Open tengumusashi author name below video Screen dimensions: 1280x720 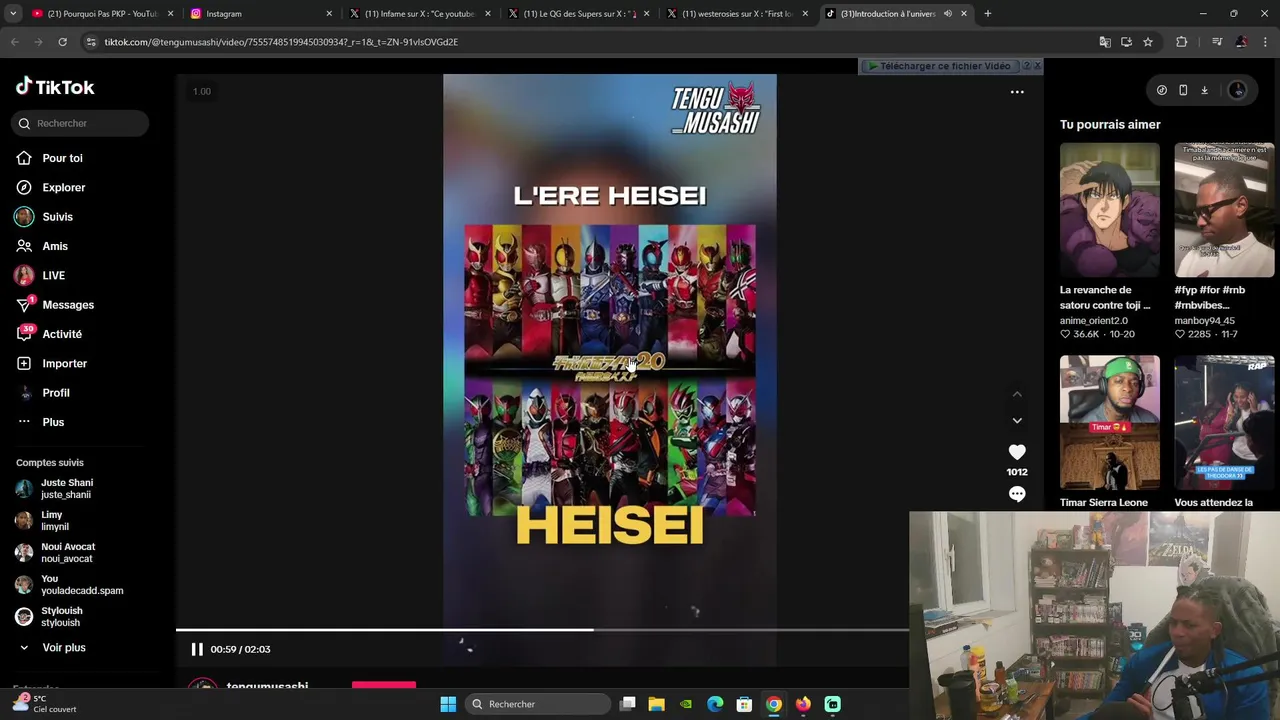[267, 686]
